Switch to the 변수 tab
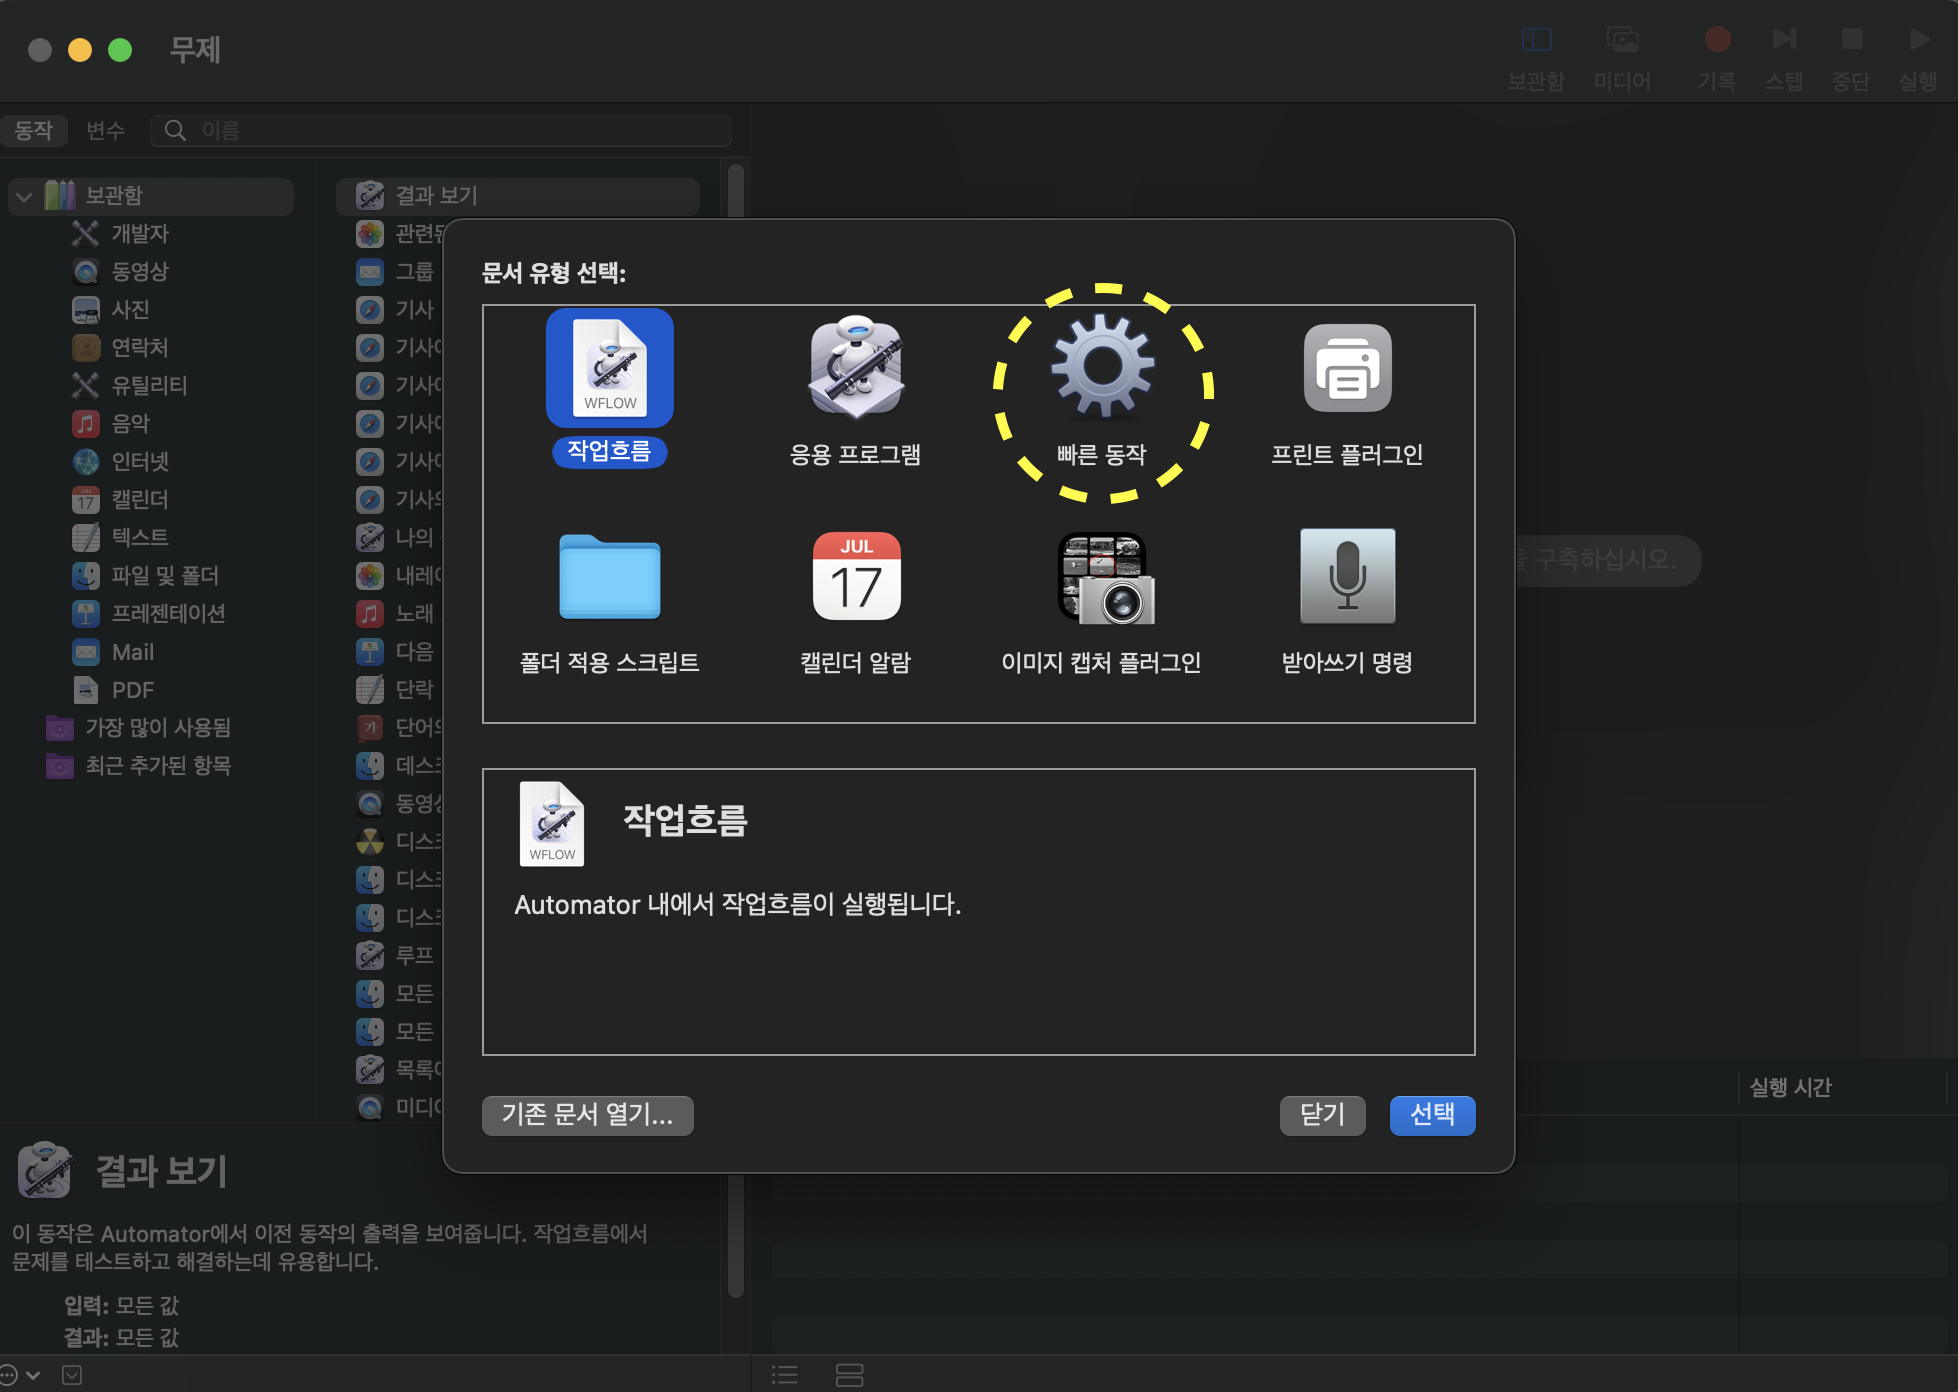The width and height of the screenshot is (1958, 1392). [105, 131]
